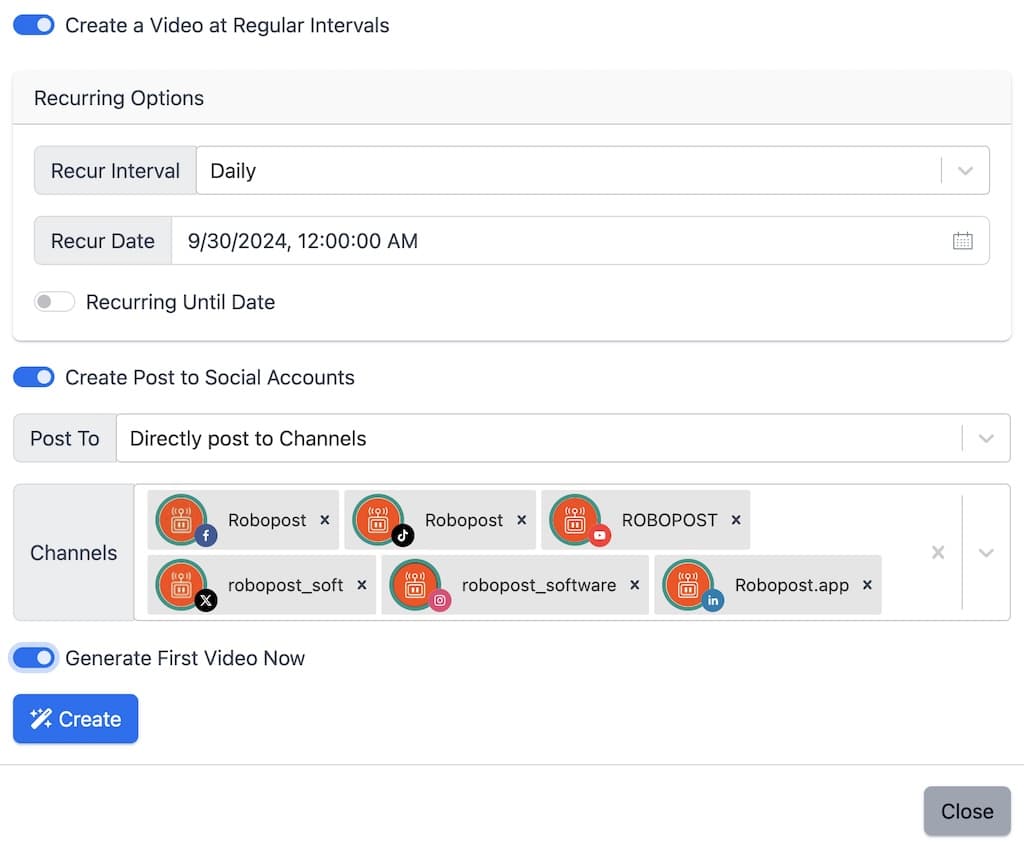Click the robopost_soft channel name
Viewport: 1024px width, 846px height.
tap(285, 585)
